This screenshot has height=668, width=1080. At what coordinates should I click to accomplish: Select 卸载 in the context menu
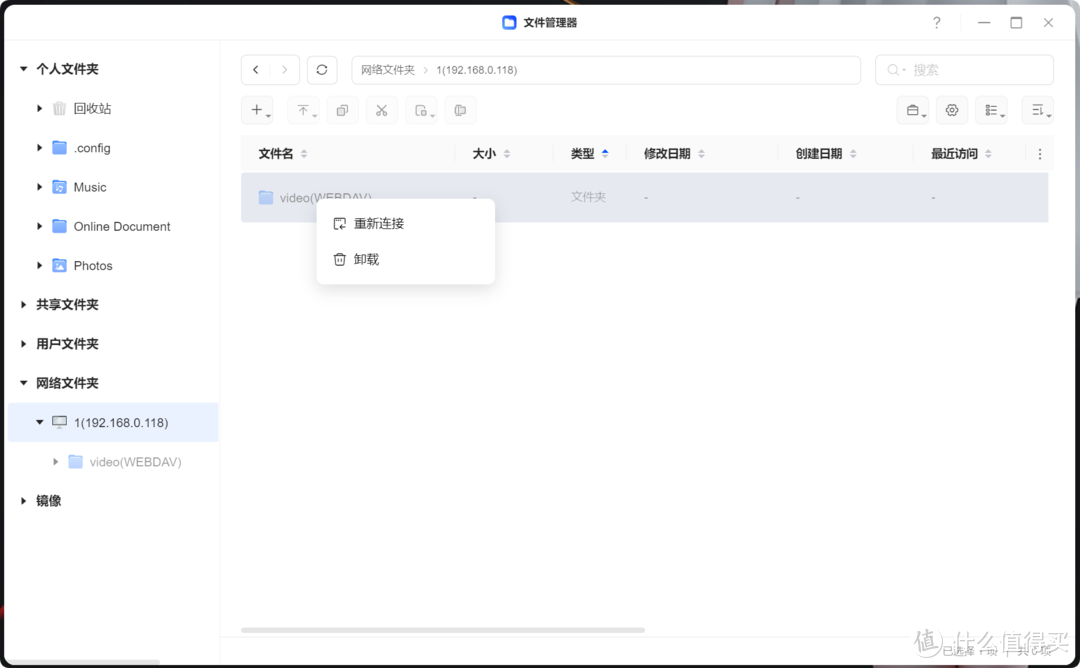pos(366,259)
